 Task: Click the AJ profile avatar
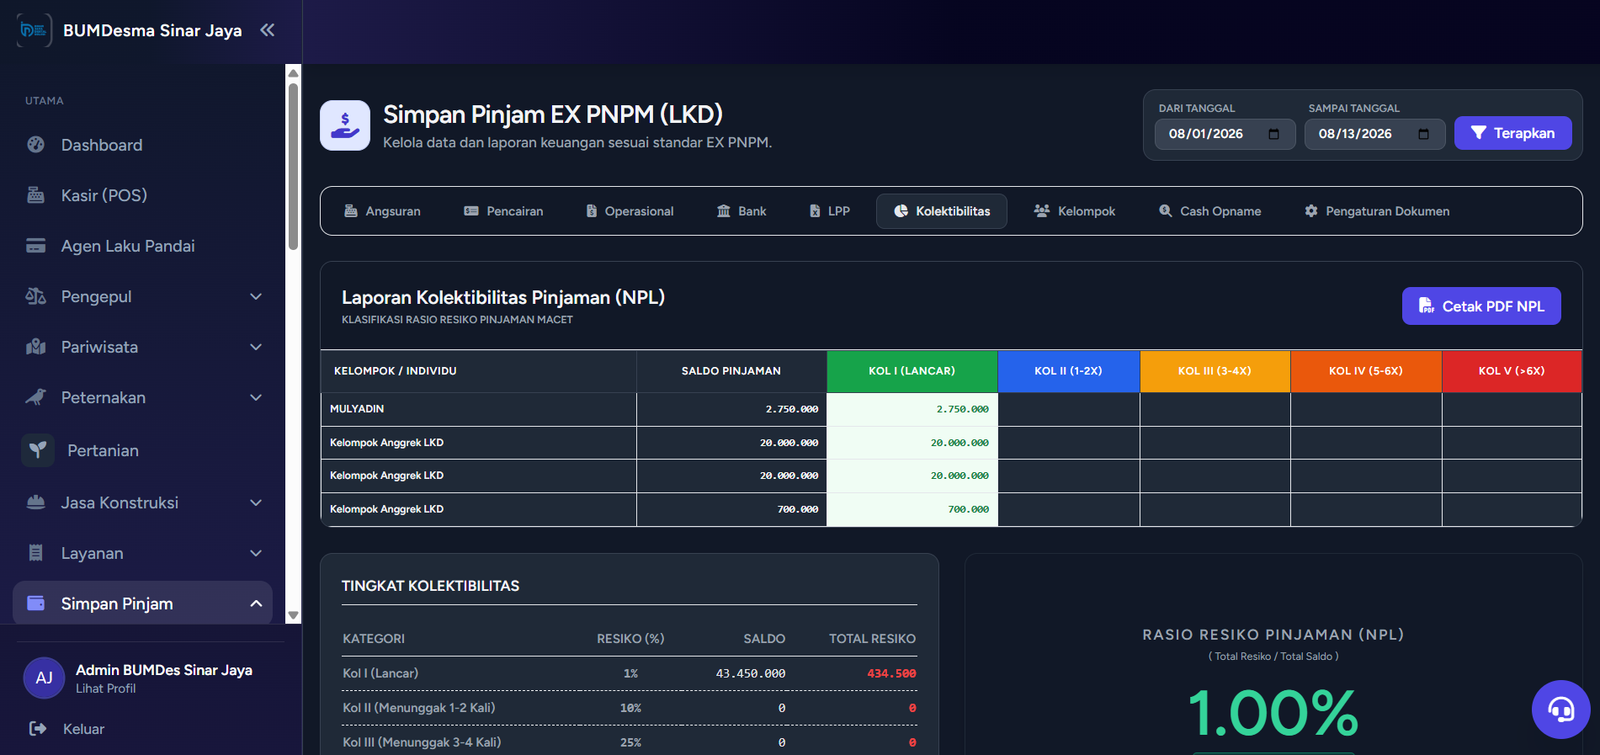tap(44, 678)
